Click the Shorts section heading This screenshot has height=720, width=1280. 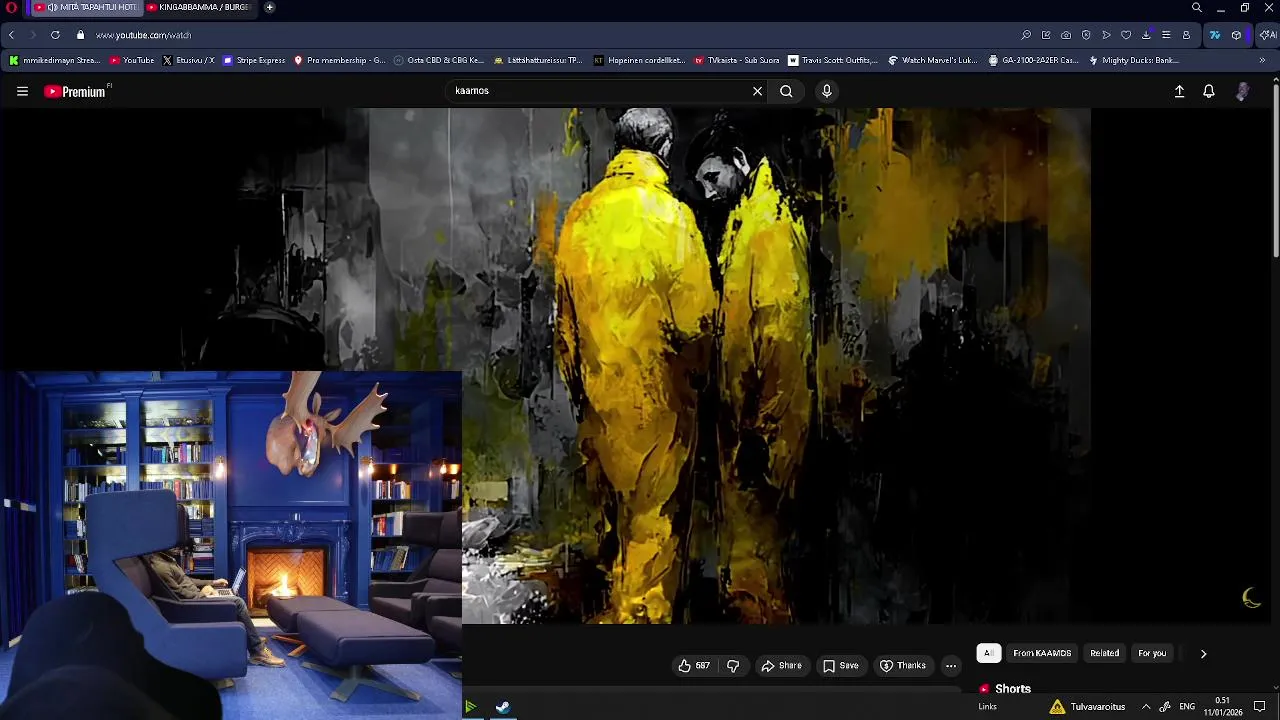pyautogui.click(x=1012, y=689)
